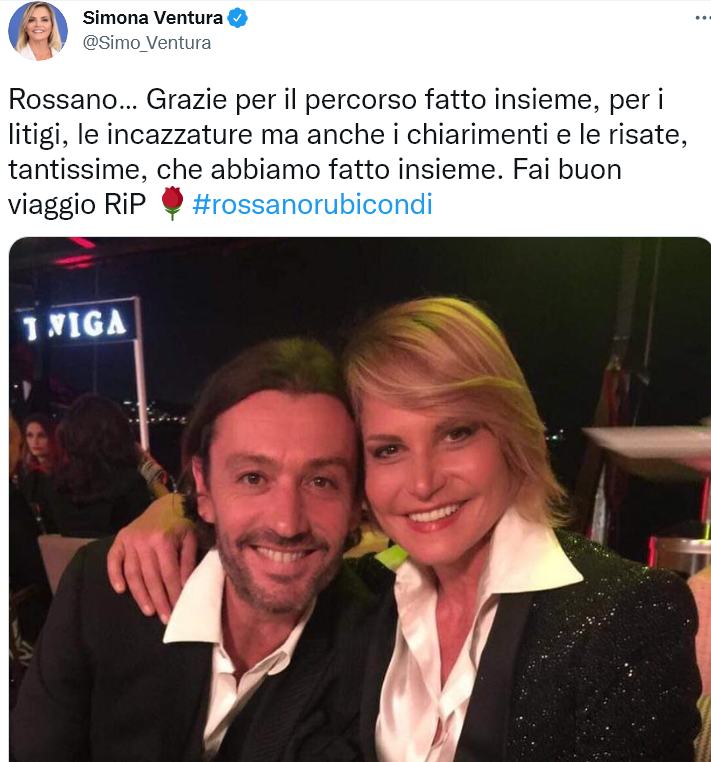
Task: Open the Simona Ventura display name link
Action: pyautogui.click(x=153, y=18)
